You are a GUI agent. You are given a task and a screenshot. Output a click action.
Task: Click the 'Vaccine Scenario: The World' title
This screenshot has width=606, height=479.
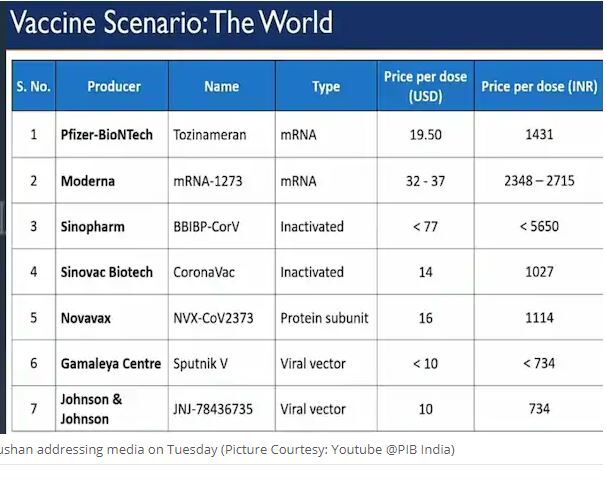point(172,23)
